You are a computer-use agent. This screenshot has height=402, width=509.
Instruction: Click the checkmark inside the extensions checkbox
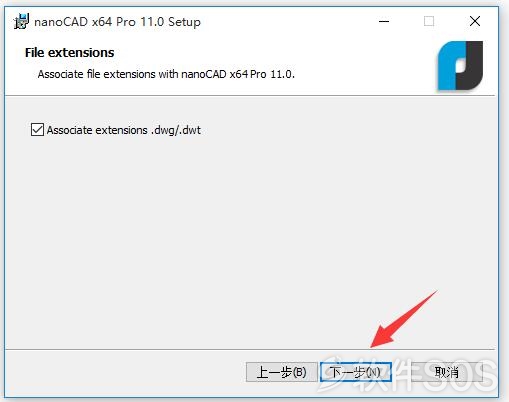tap(37, 130)
